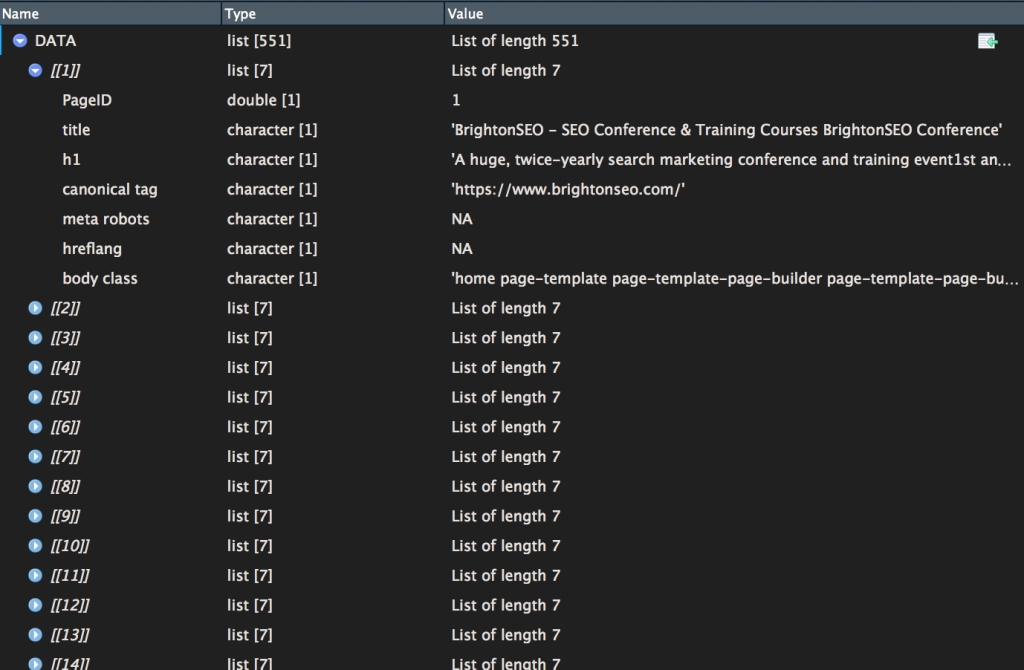Screen dimensions: 1024x670
Task: Expand the [[2]] list item
Action: (x=36, y=308)
